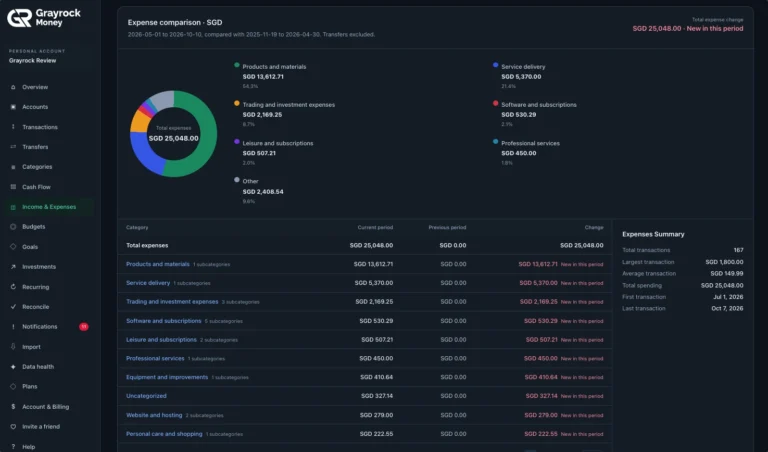Click Uncategorized row SGD 327.14 current amount

(x=377, y=396)
